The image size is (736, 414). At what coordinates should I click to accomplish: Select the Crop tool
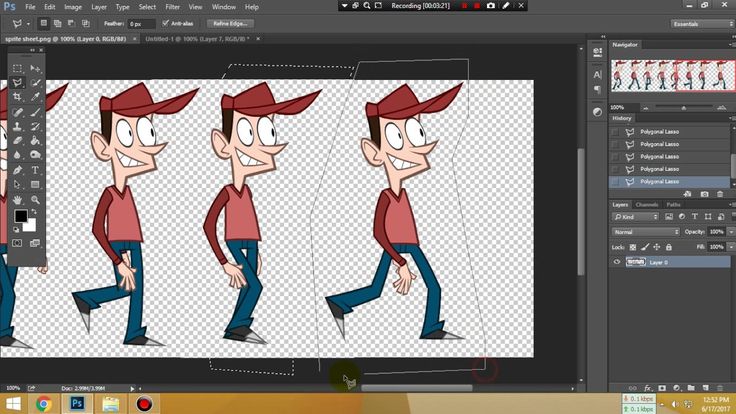18,98
